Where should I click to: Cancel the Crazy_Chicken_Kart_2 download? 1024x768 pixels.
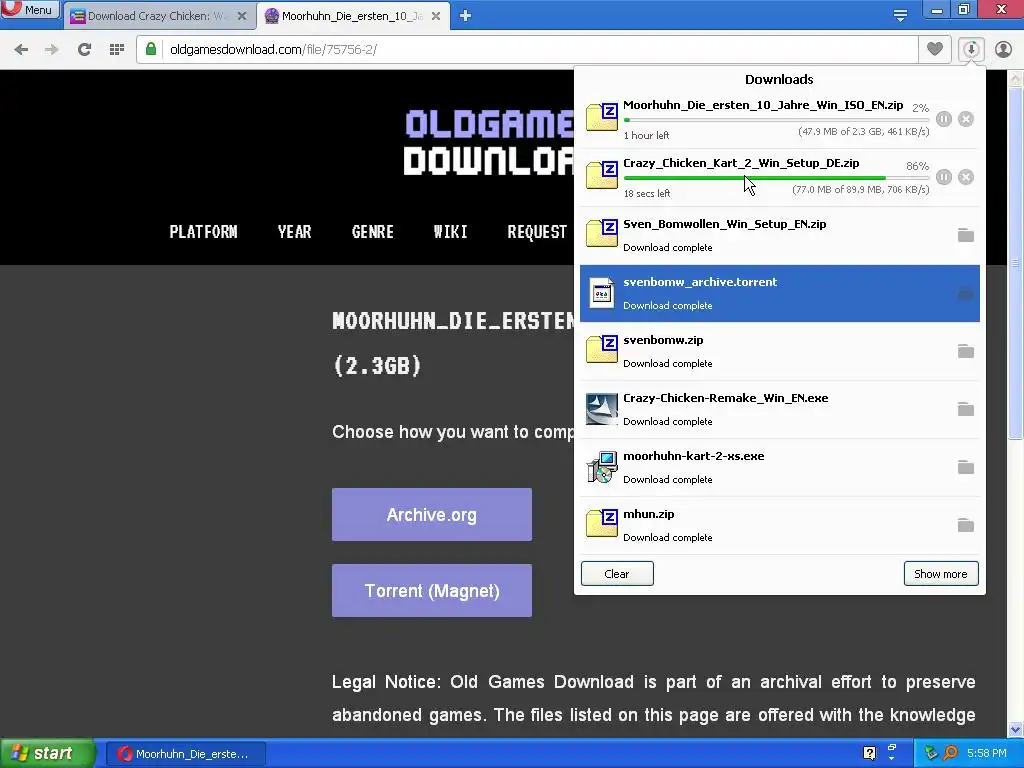[x=966, y=177]
